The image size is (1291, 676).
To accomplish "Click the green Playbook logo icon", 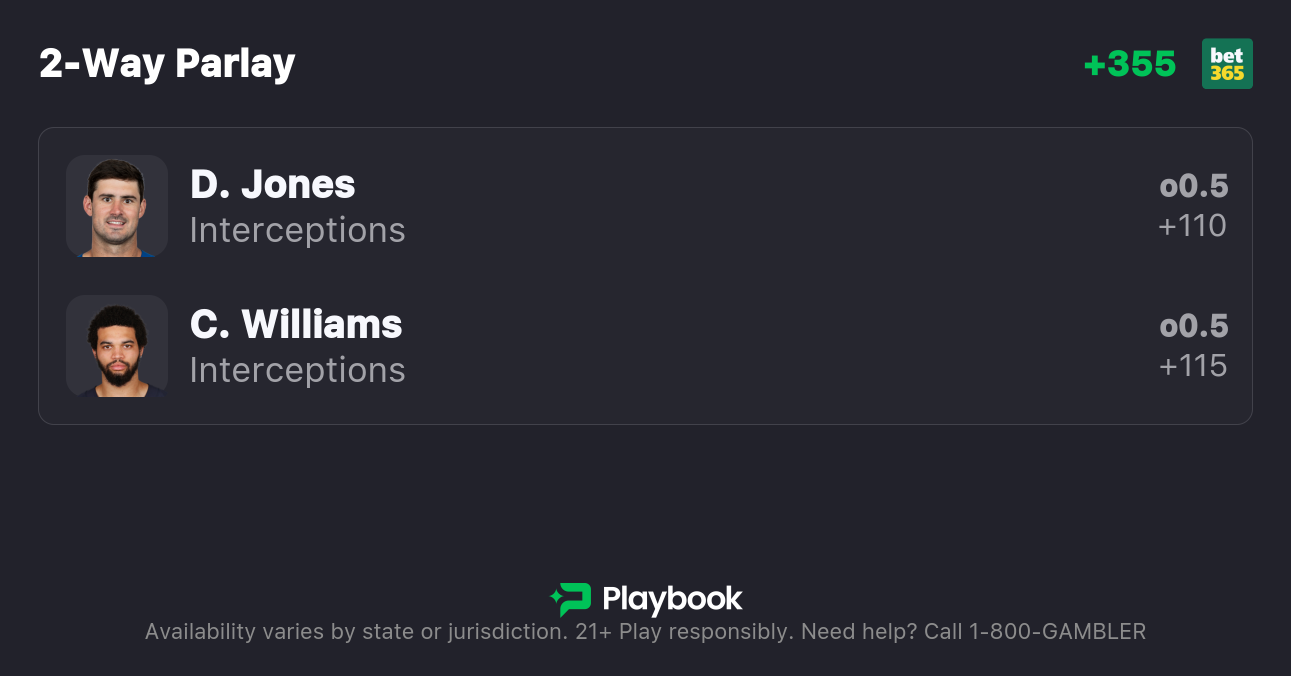I will click(x=571, y=599).
